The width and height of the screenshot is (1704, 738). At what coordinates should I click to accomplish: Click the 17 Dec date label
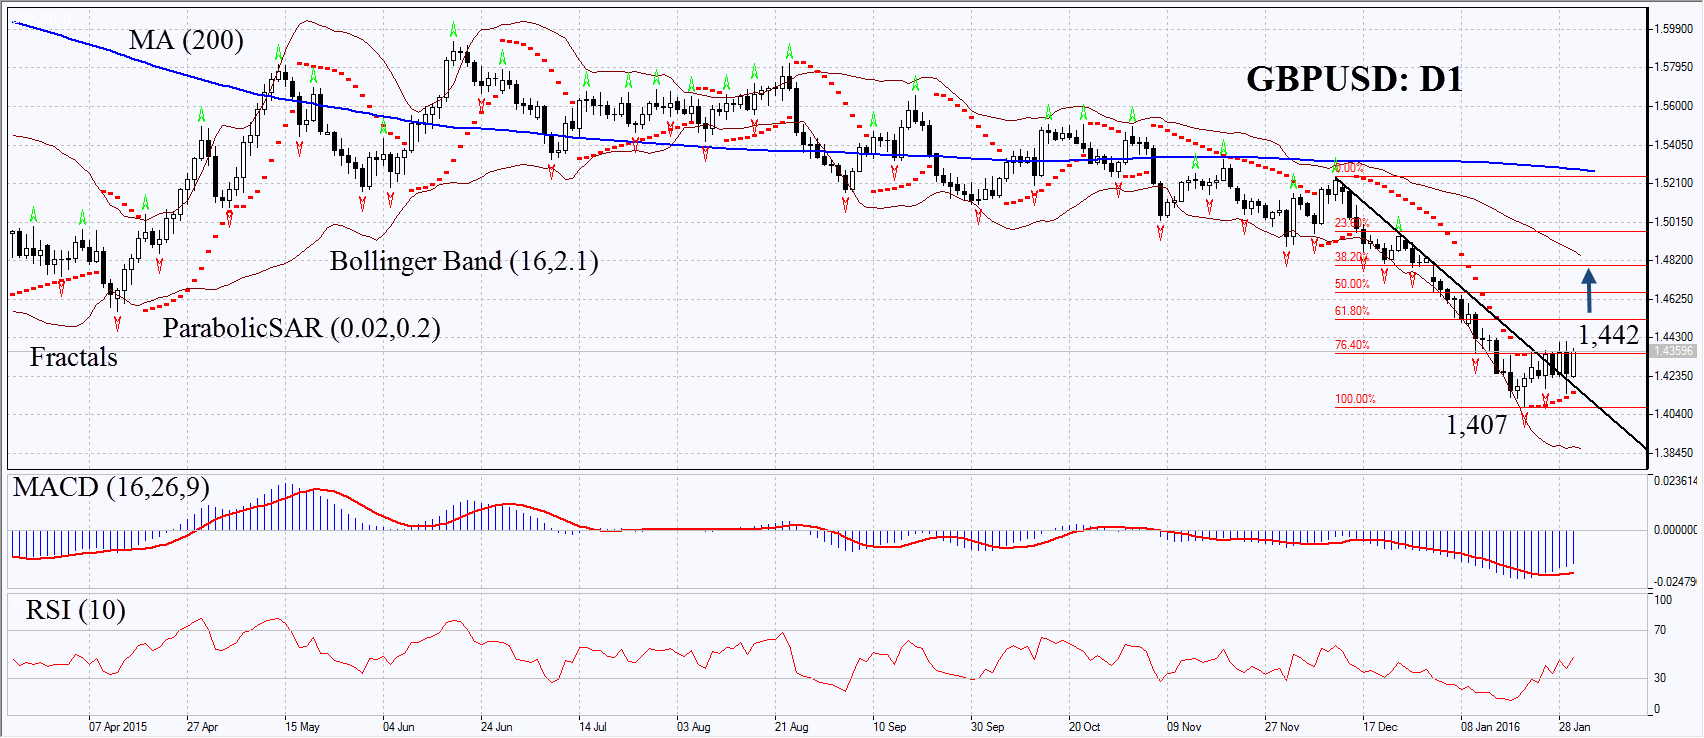coord(1380,727)
